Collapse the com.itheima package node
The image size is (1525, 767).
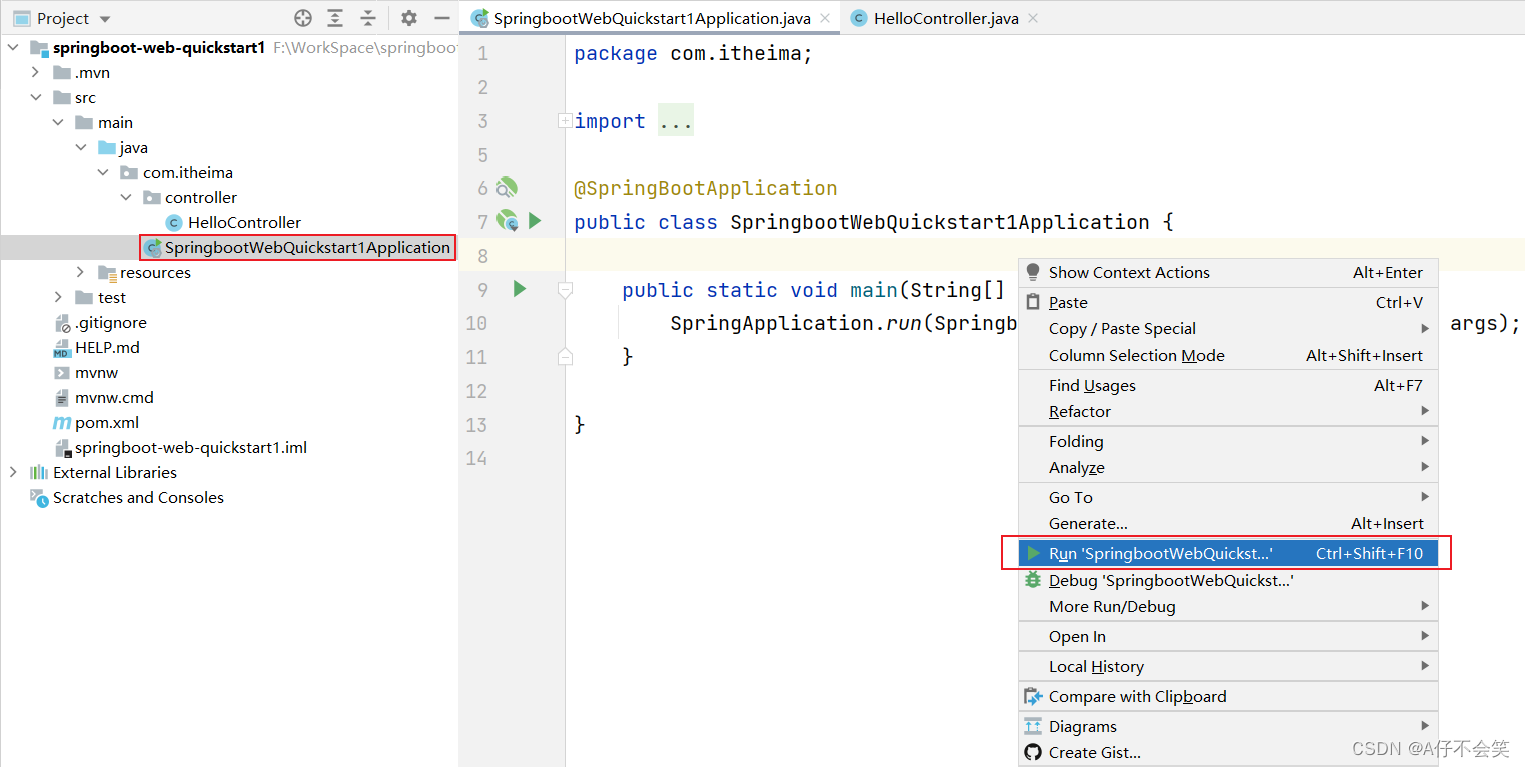(x=103, y=171)
